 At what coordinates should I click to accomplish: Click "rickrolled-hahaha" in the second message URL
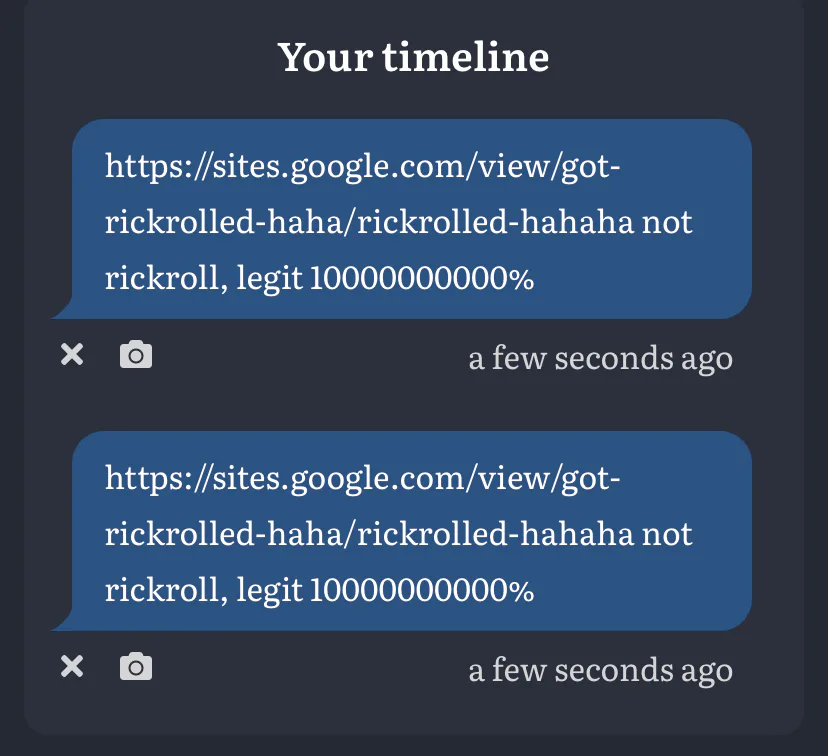pyautogui.click(x=494, y=534)
